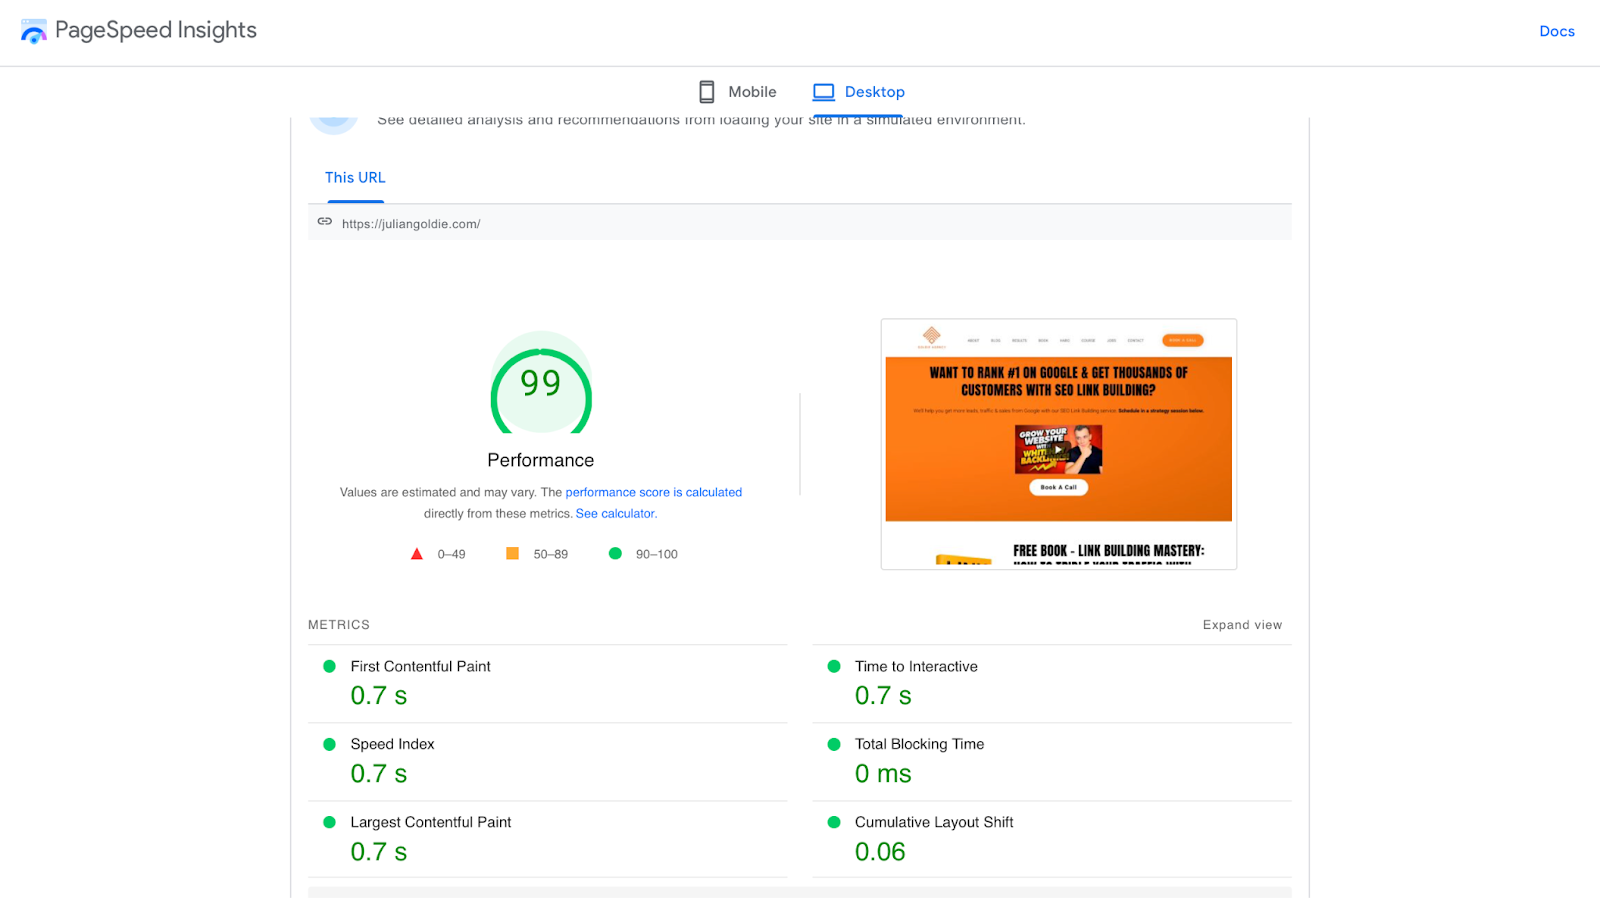Click the First Contentful Paint label
Viewport: 1600px width, 898px height.
coord(421,666)
